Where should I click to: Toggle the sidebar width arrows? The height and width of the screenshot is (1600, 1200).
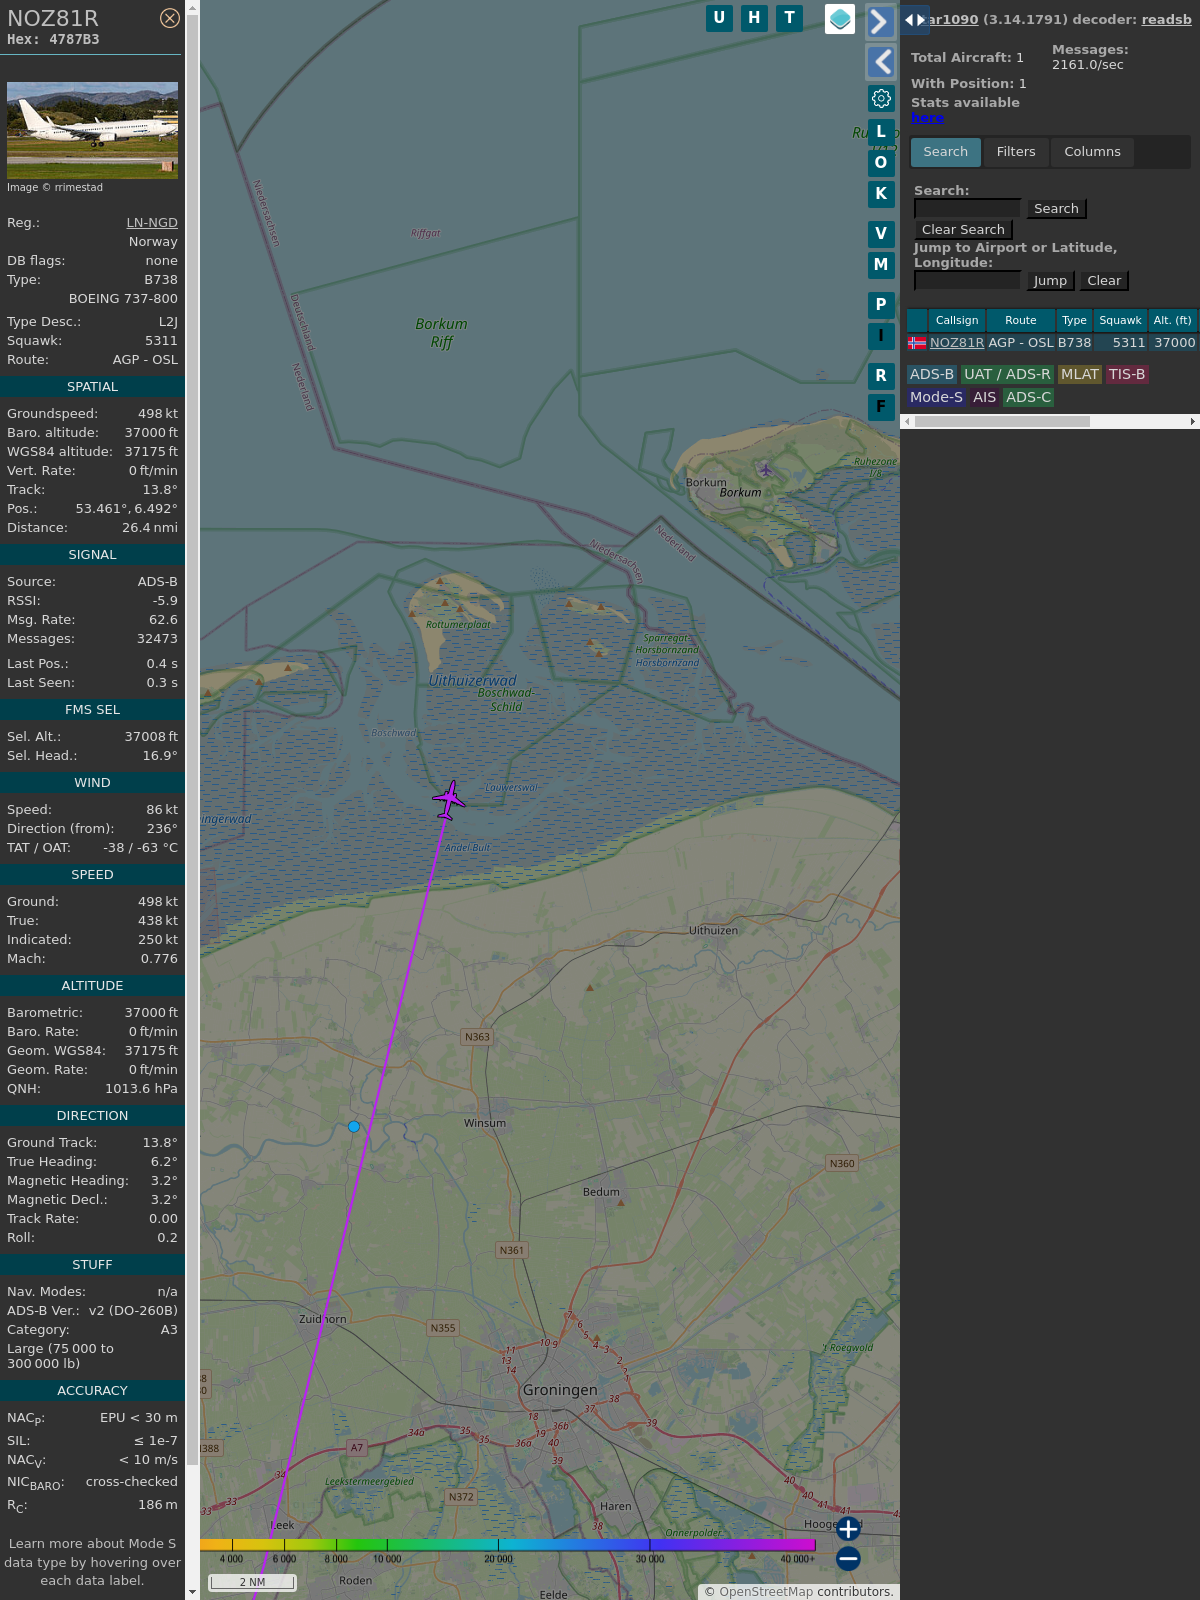pos(914,20)
